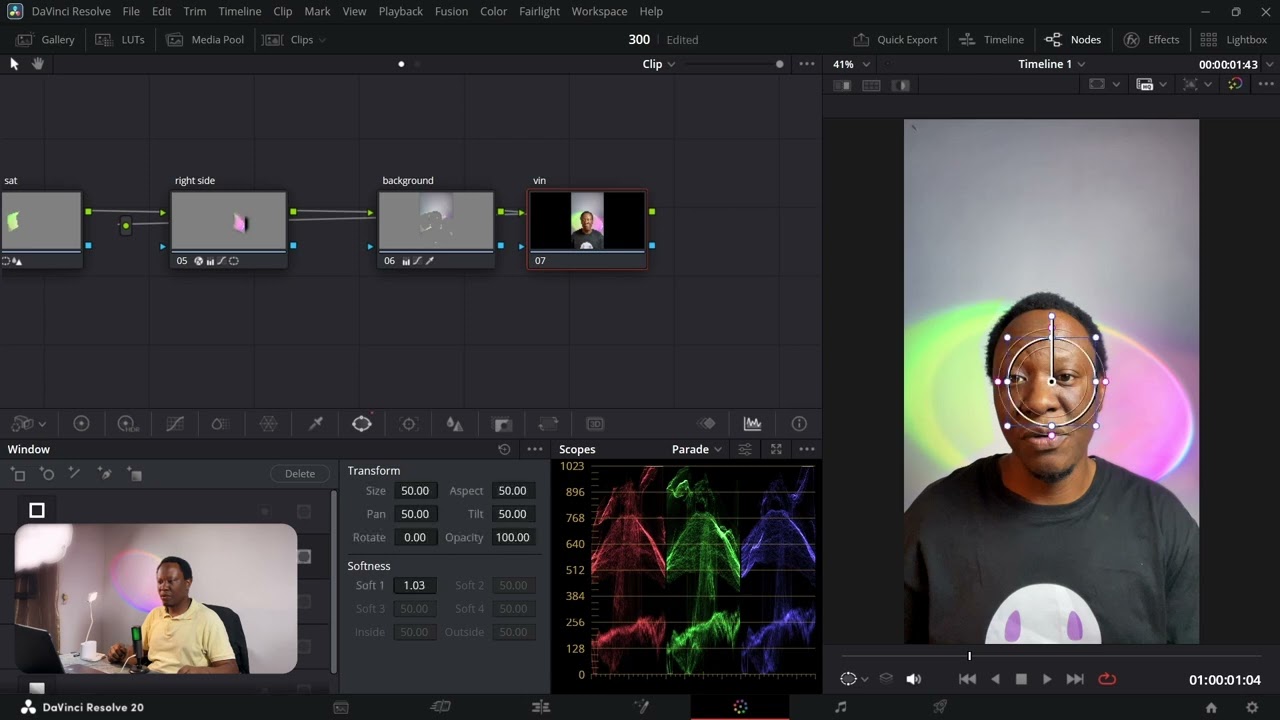Open the Playback menu

pyautogui.click(x=400, y=11)
